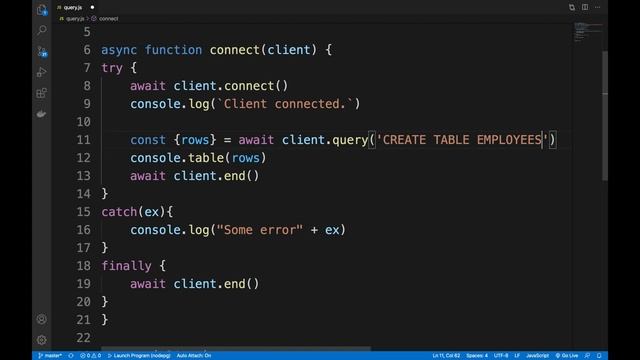Split the editor to the right
This screenshot has width=640, height=360.
pyautogui.click(x=585, y=7)
